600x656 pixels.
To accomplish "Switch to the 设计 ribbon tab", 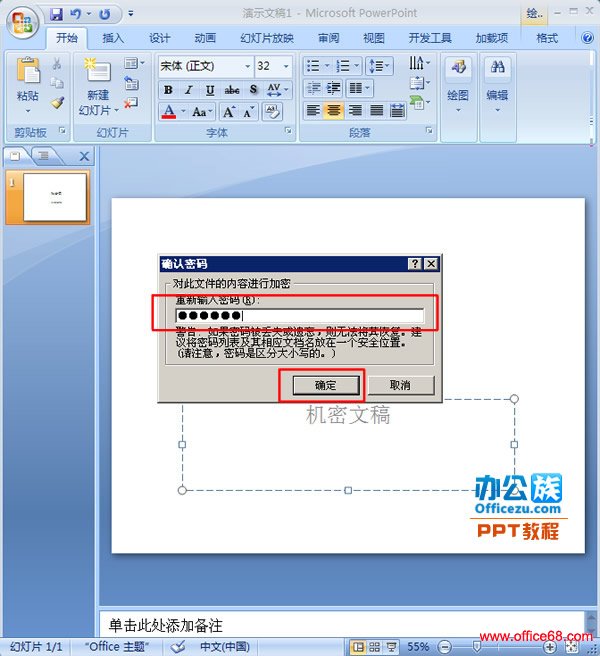I will point(160,38).
